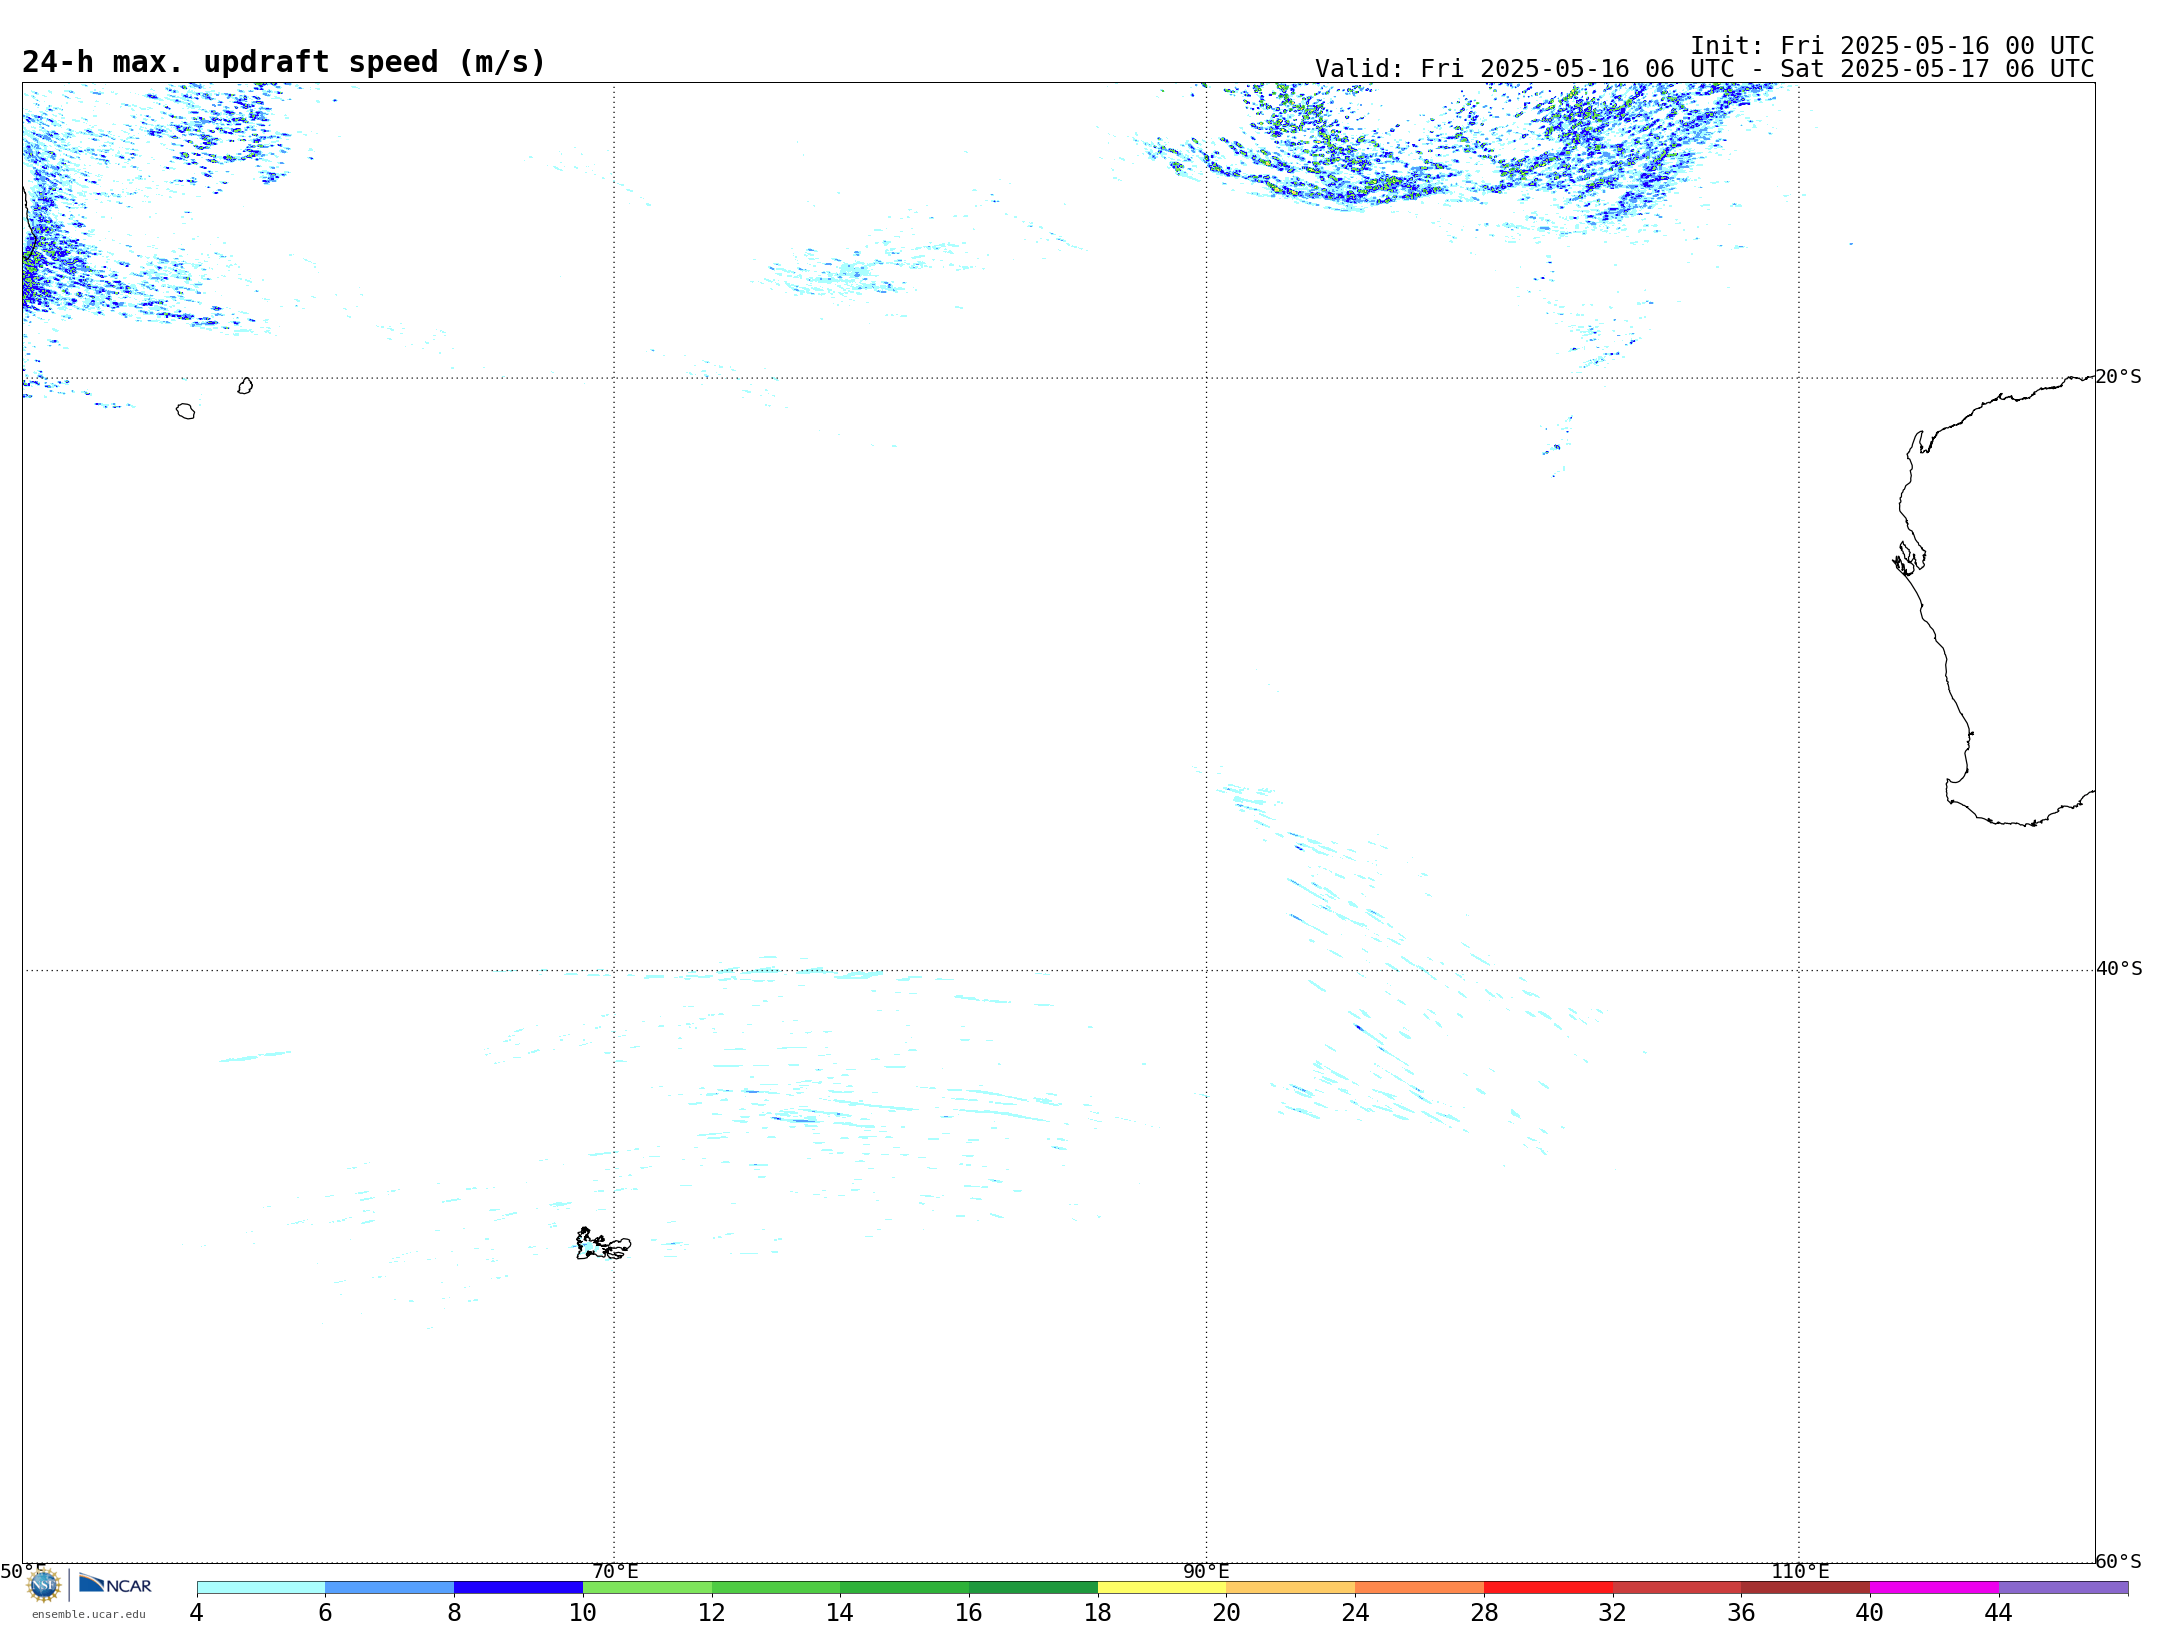Pick the purple swatch above 44 m/s
Viewport: 2160px width, 1626px height.
click(2063, 1588)
